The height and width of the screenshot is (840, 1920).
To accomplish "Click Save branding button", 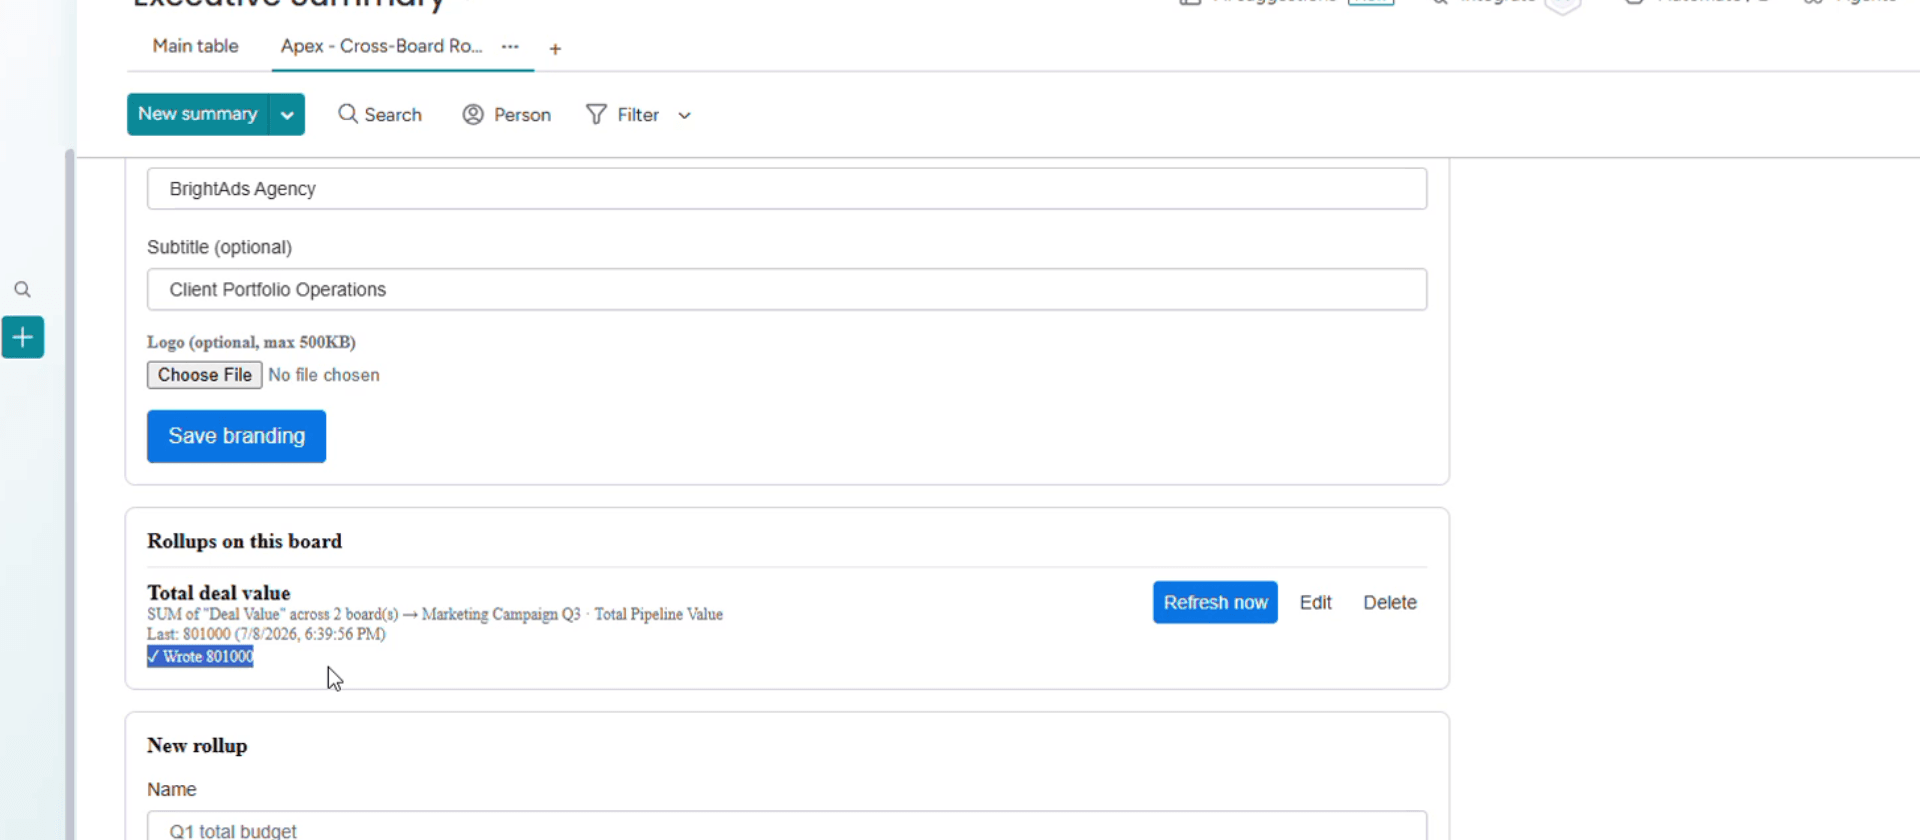I will click(236, 436).
